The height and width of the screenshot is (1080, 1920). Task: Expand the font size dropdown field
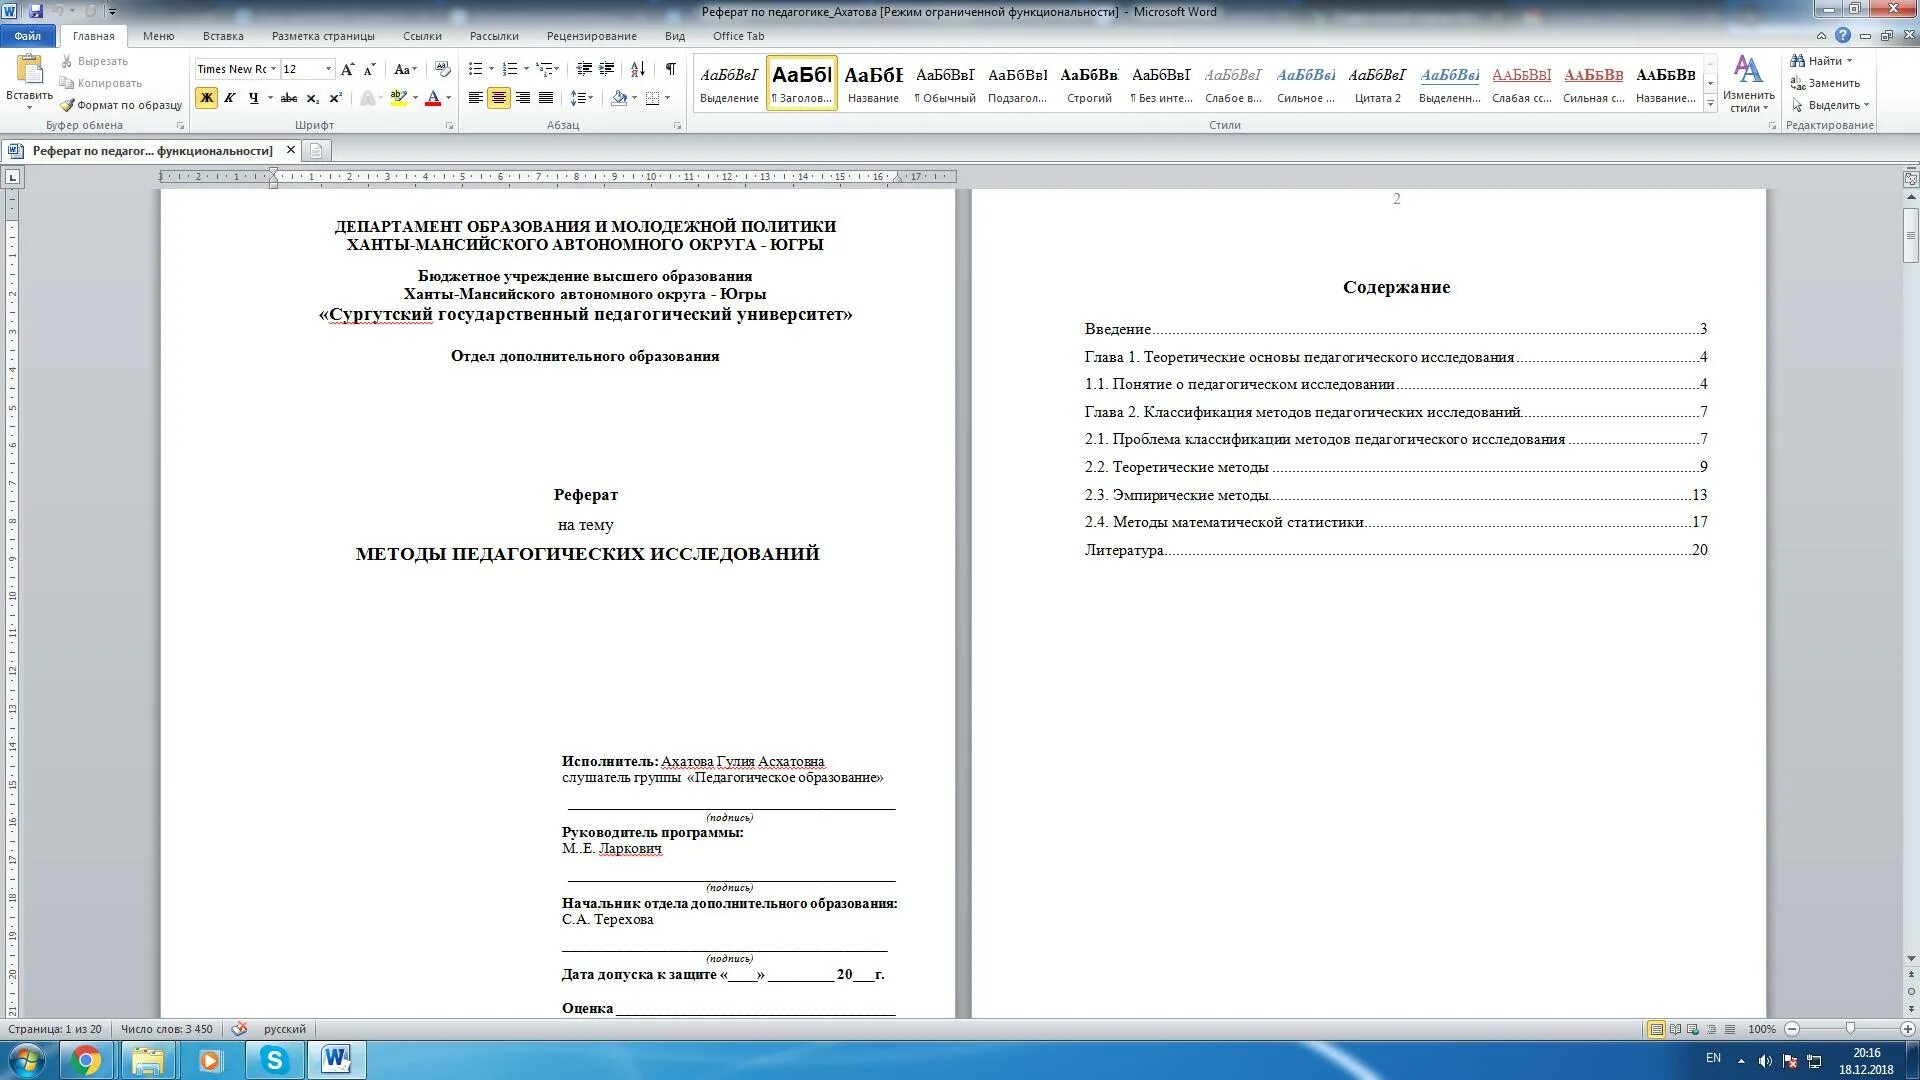click(318, 70)
